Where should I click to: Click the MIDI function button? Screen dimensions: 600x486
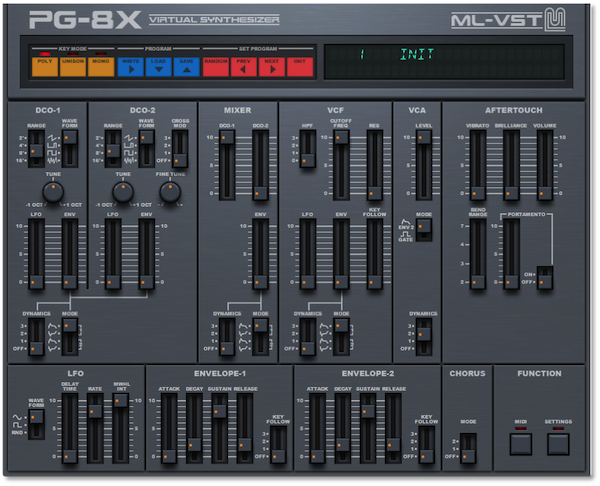tap(521, 444)
